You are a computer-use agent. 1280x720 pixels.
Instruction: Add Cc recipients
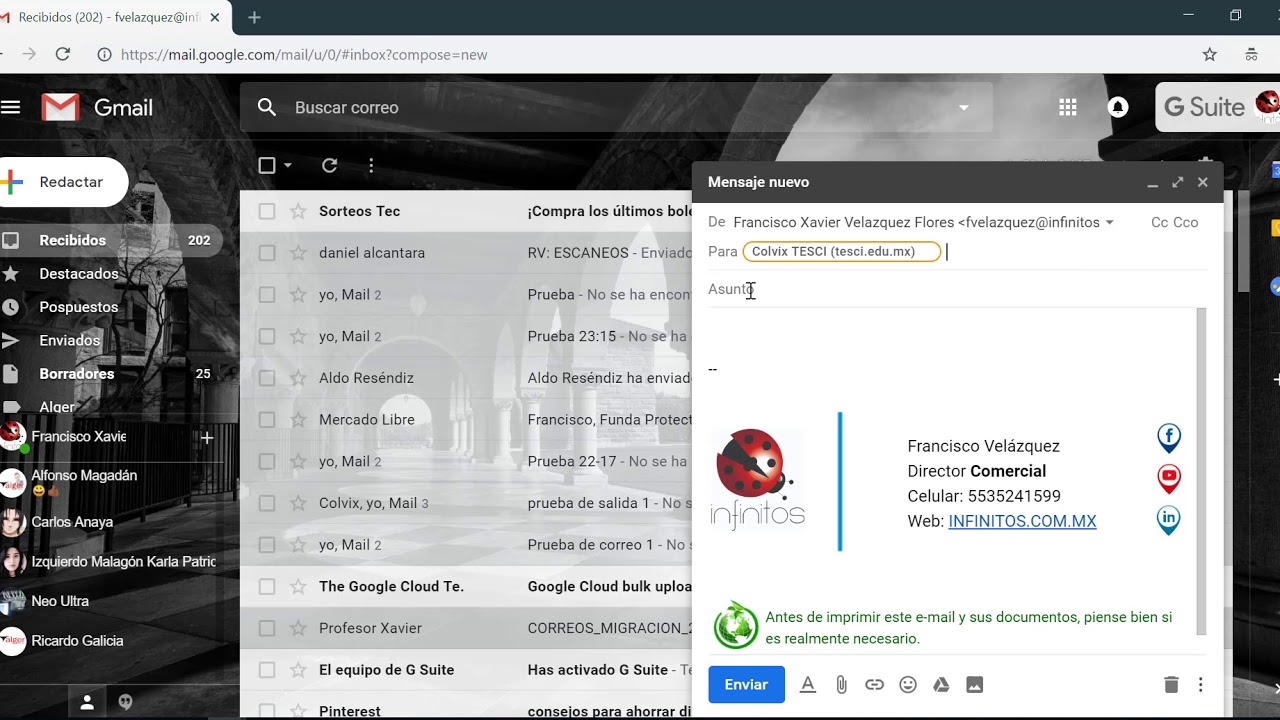point(1159,222)
